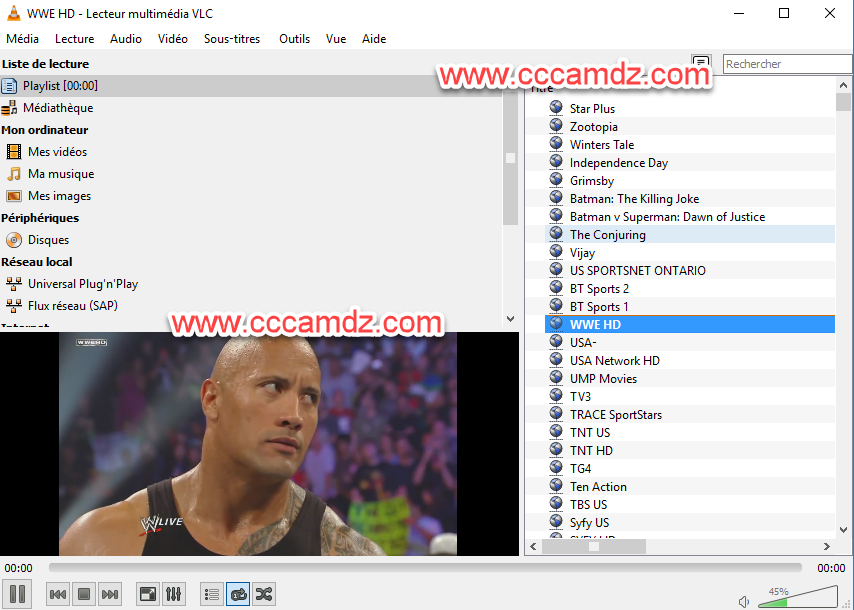Open Médiathèque in the sidebar

click(x=251, y=108)
